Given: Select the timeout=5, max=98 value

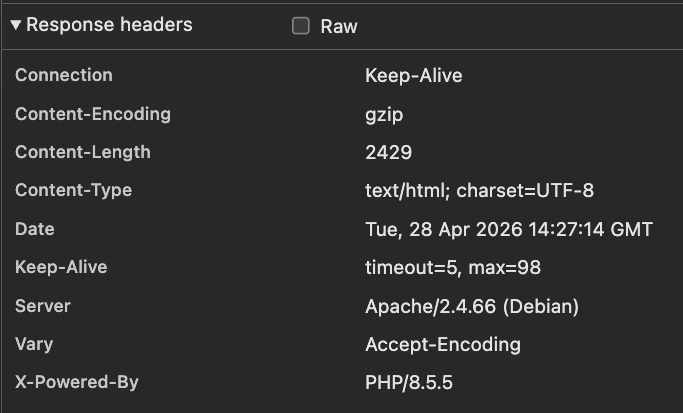Looking at the screenshot, I should 453,268.
